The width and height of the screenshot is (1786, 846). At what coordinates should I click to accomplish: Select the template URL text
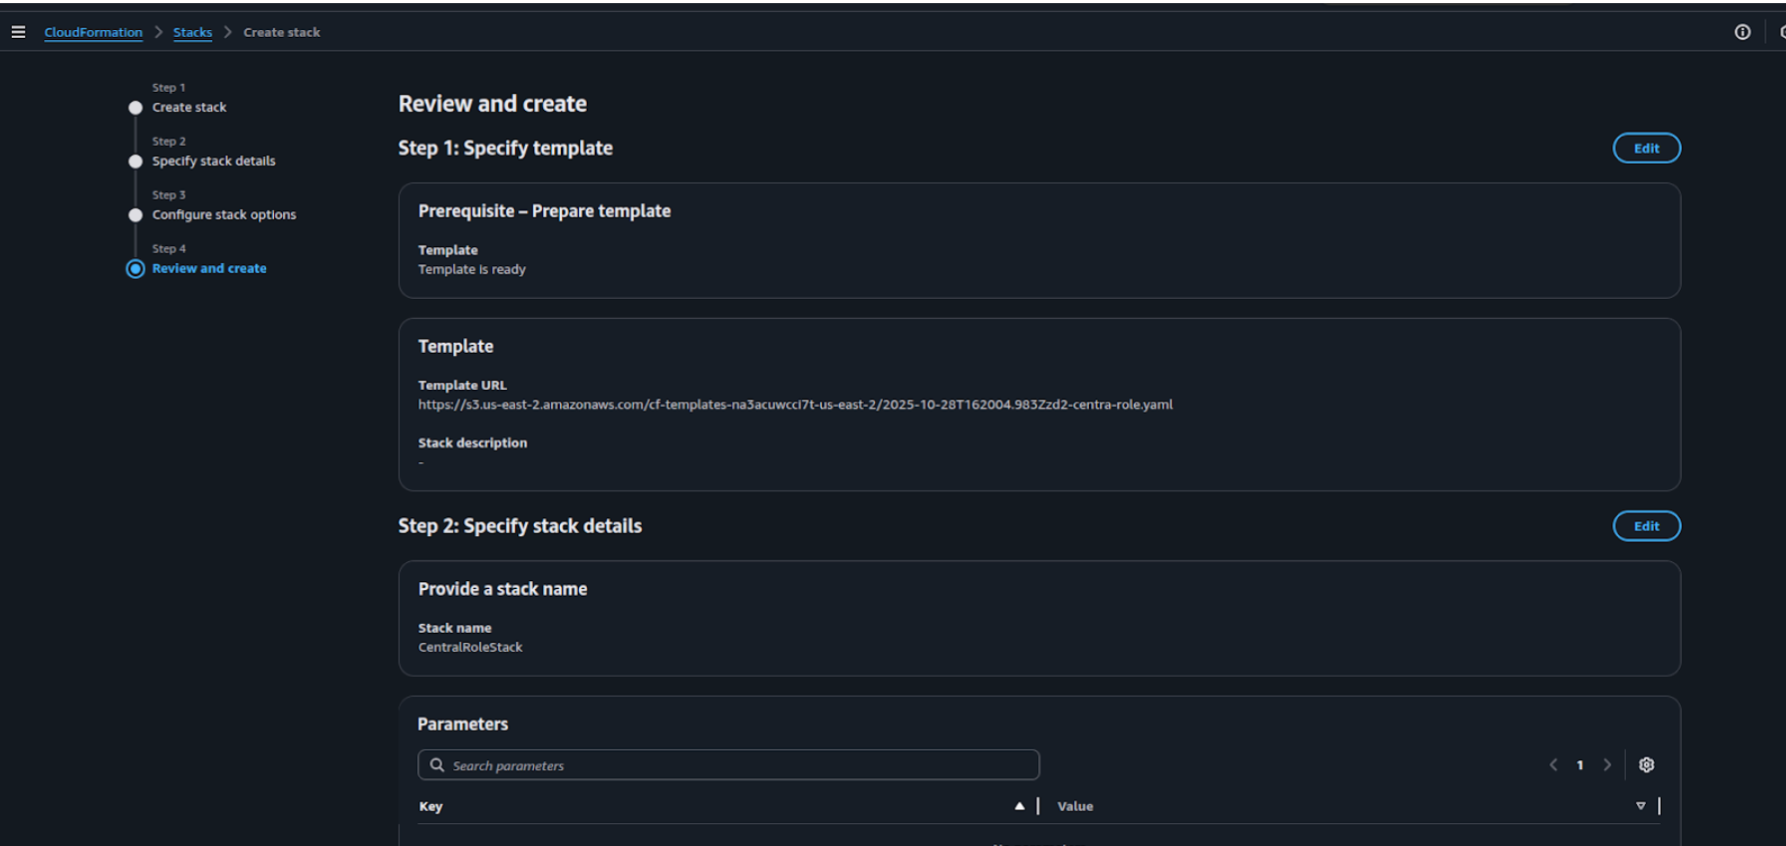795,405
